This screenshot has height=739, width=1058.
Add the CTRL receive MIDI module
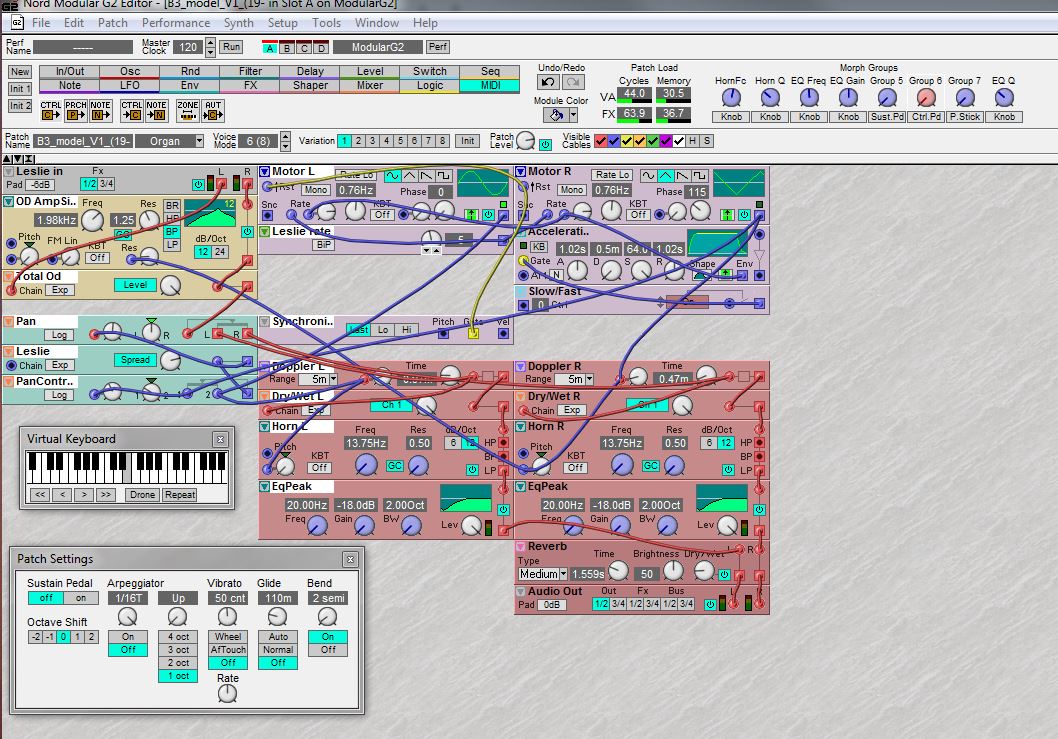(x=132, y=111)
